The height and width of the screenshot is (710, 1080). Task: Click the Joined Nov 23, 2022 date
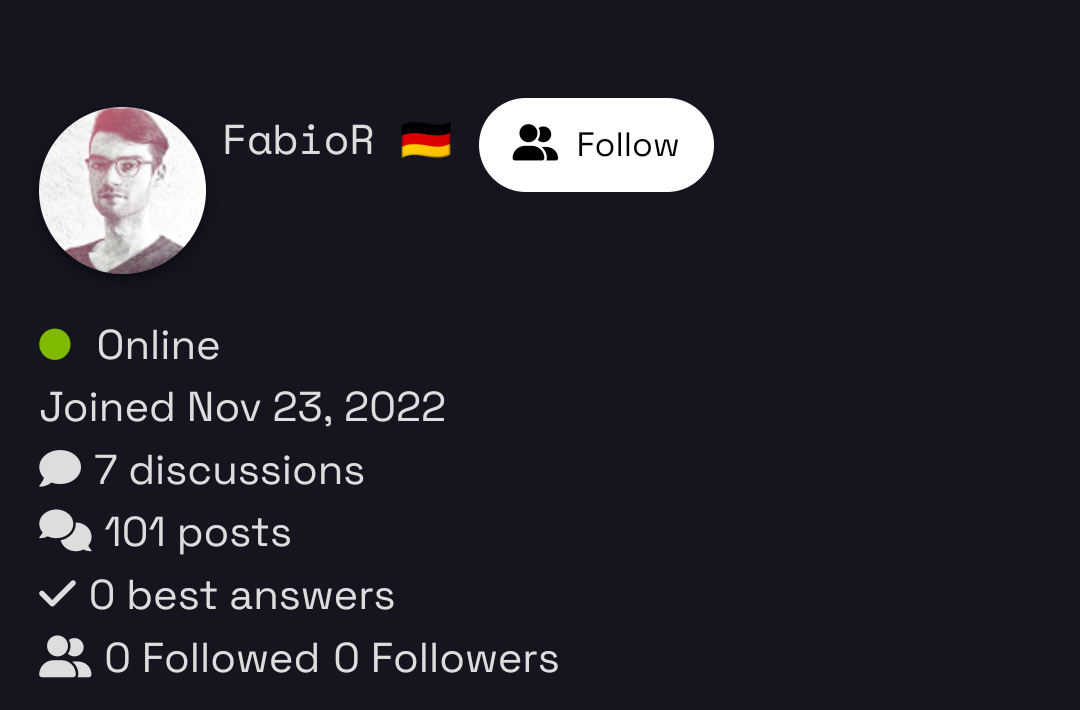pyautogui.click(x=242, y=408)
